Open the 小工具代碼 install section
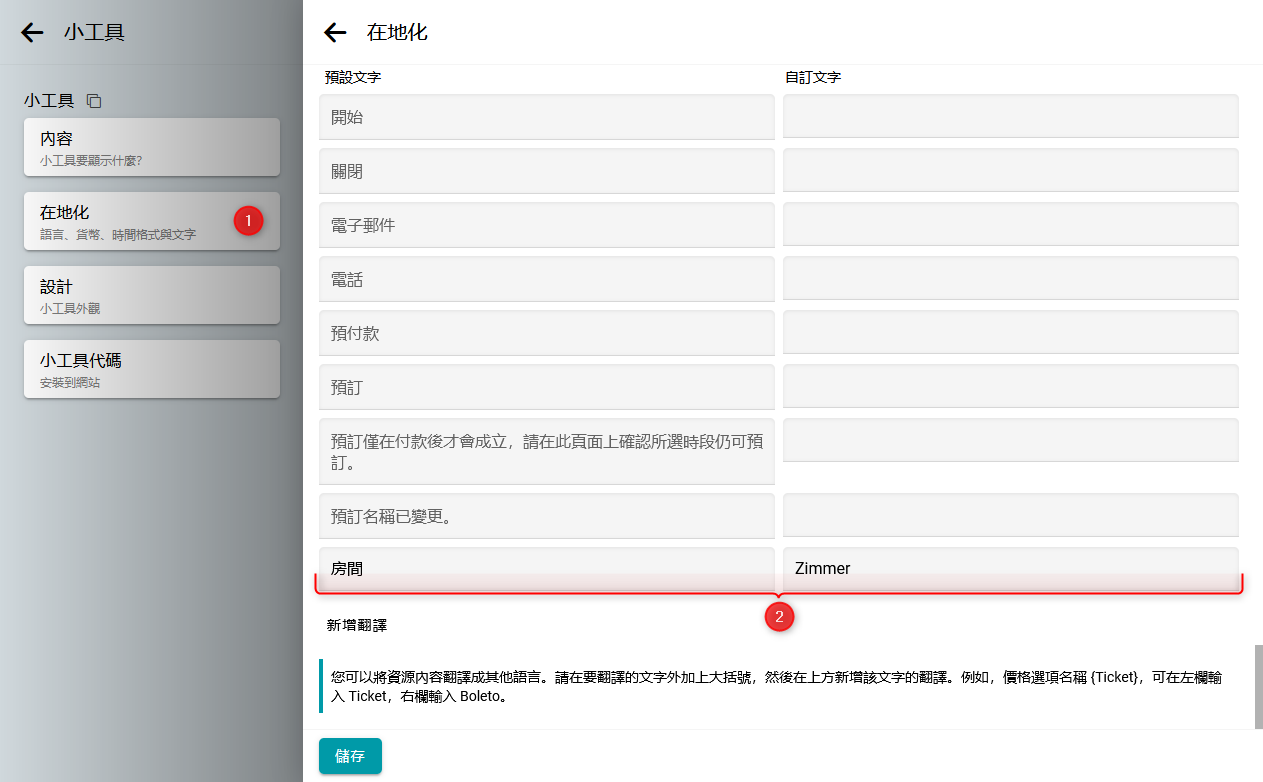Screen dimensions: 1263x782 [x=151, y=369]
